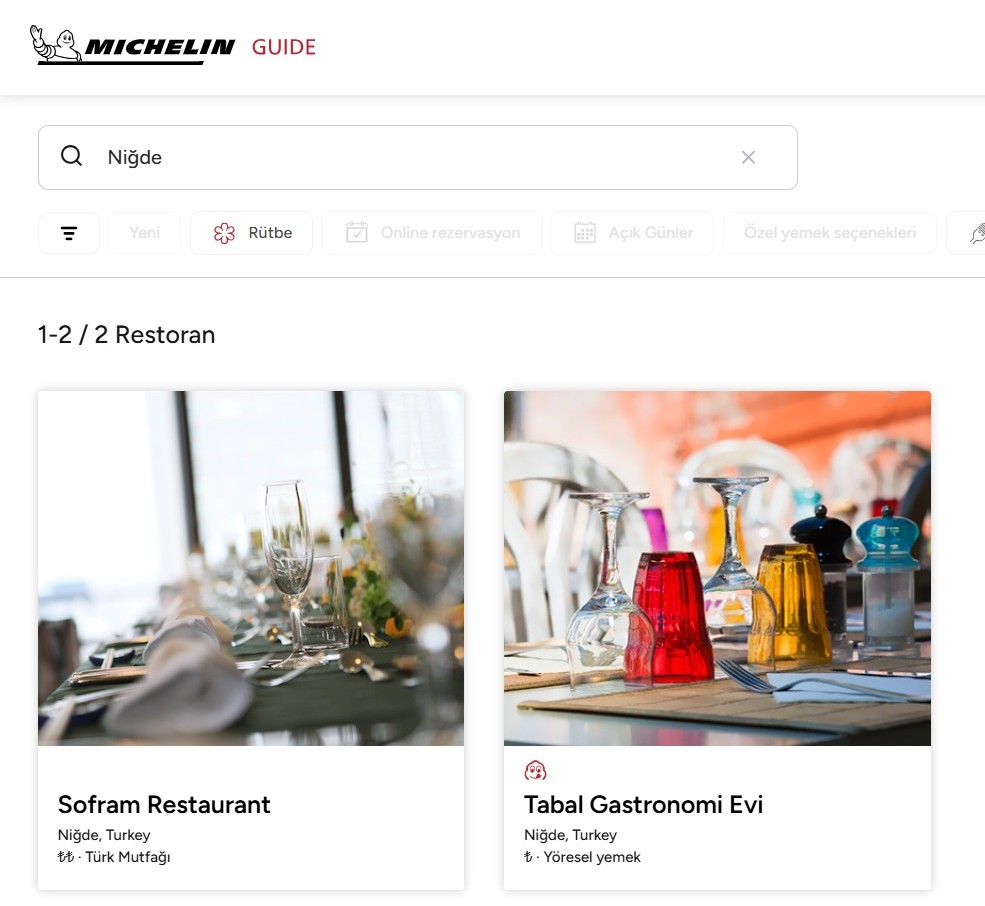The height and width of the screenshot is (906, 985).
Task: Click the Online rezervasyon calendar-check icon
Action: [357, 232]
